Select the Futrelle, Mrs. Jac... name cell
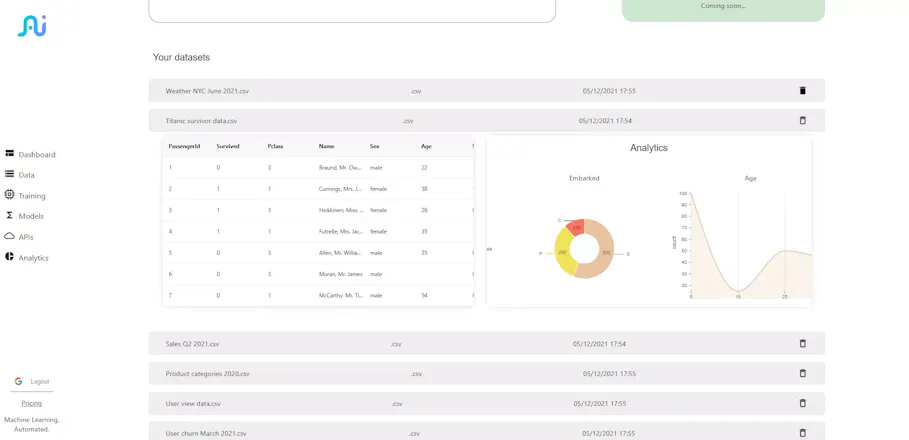 [341, 231]
